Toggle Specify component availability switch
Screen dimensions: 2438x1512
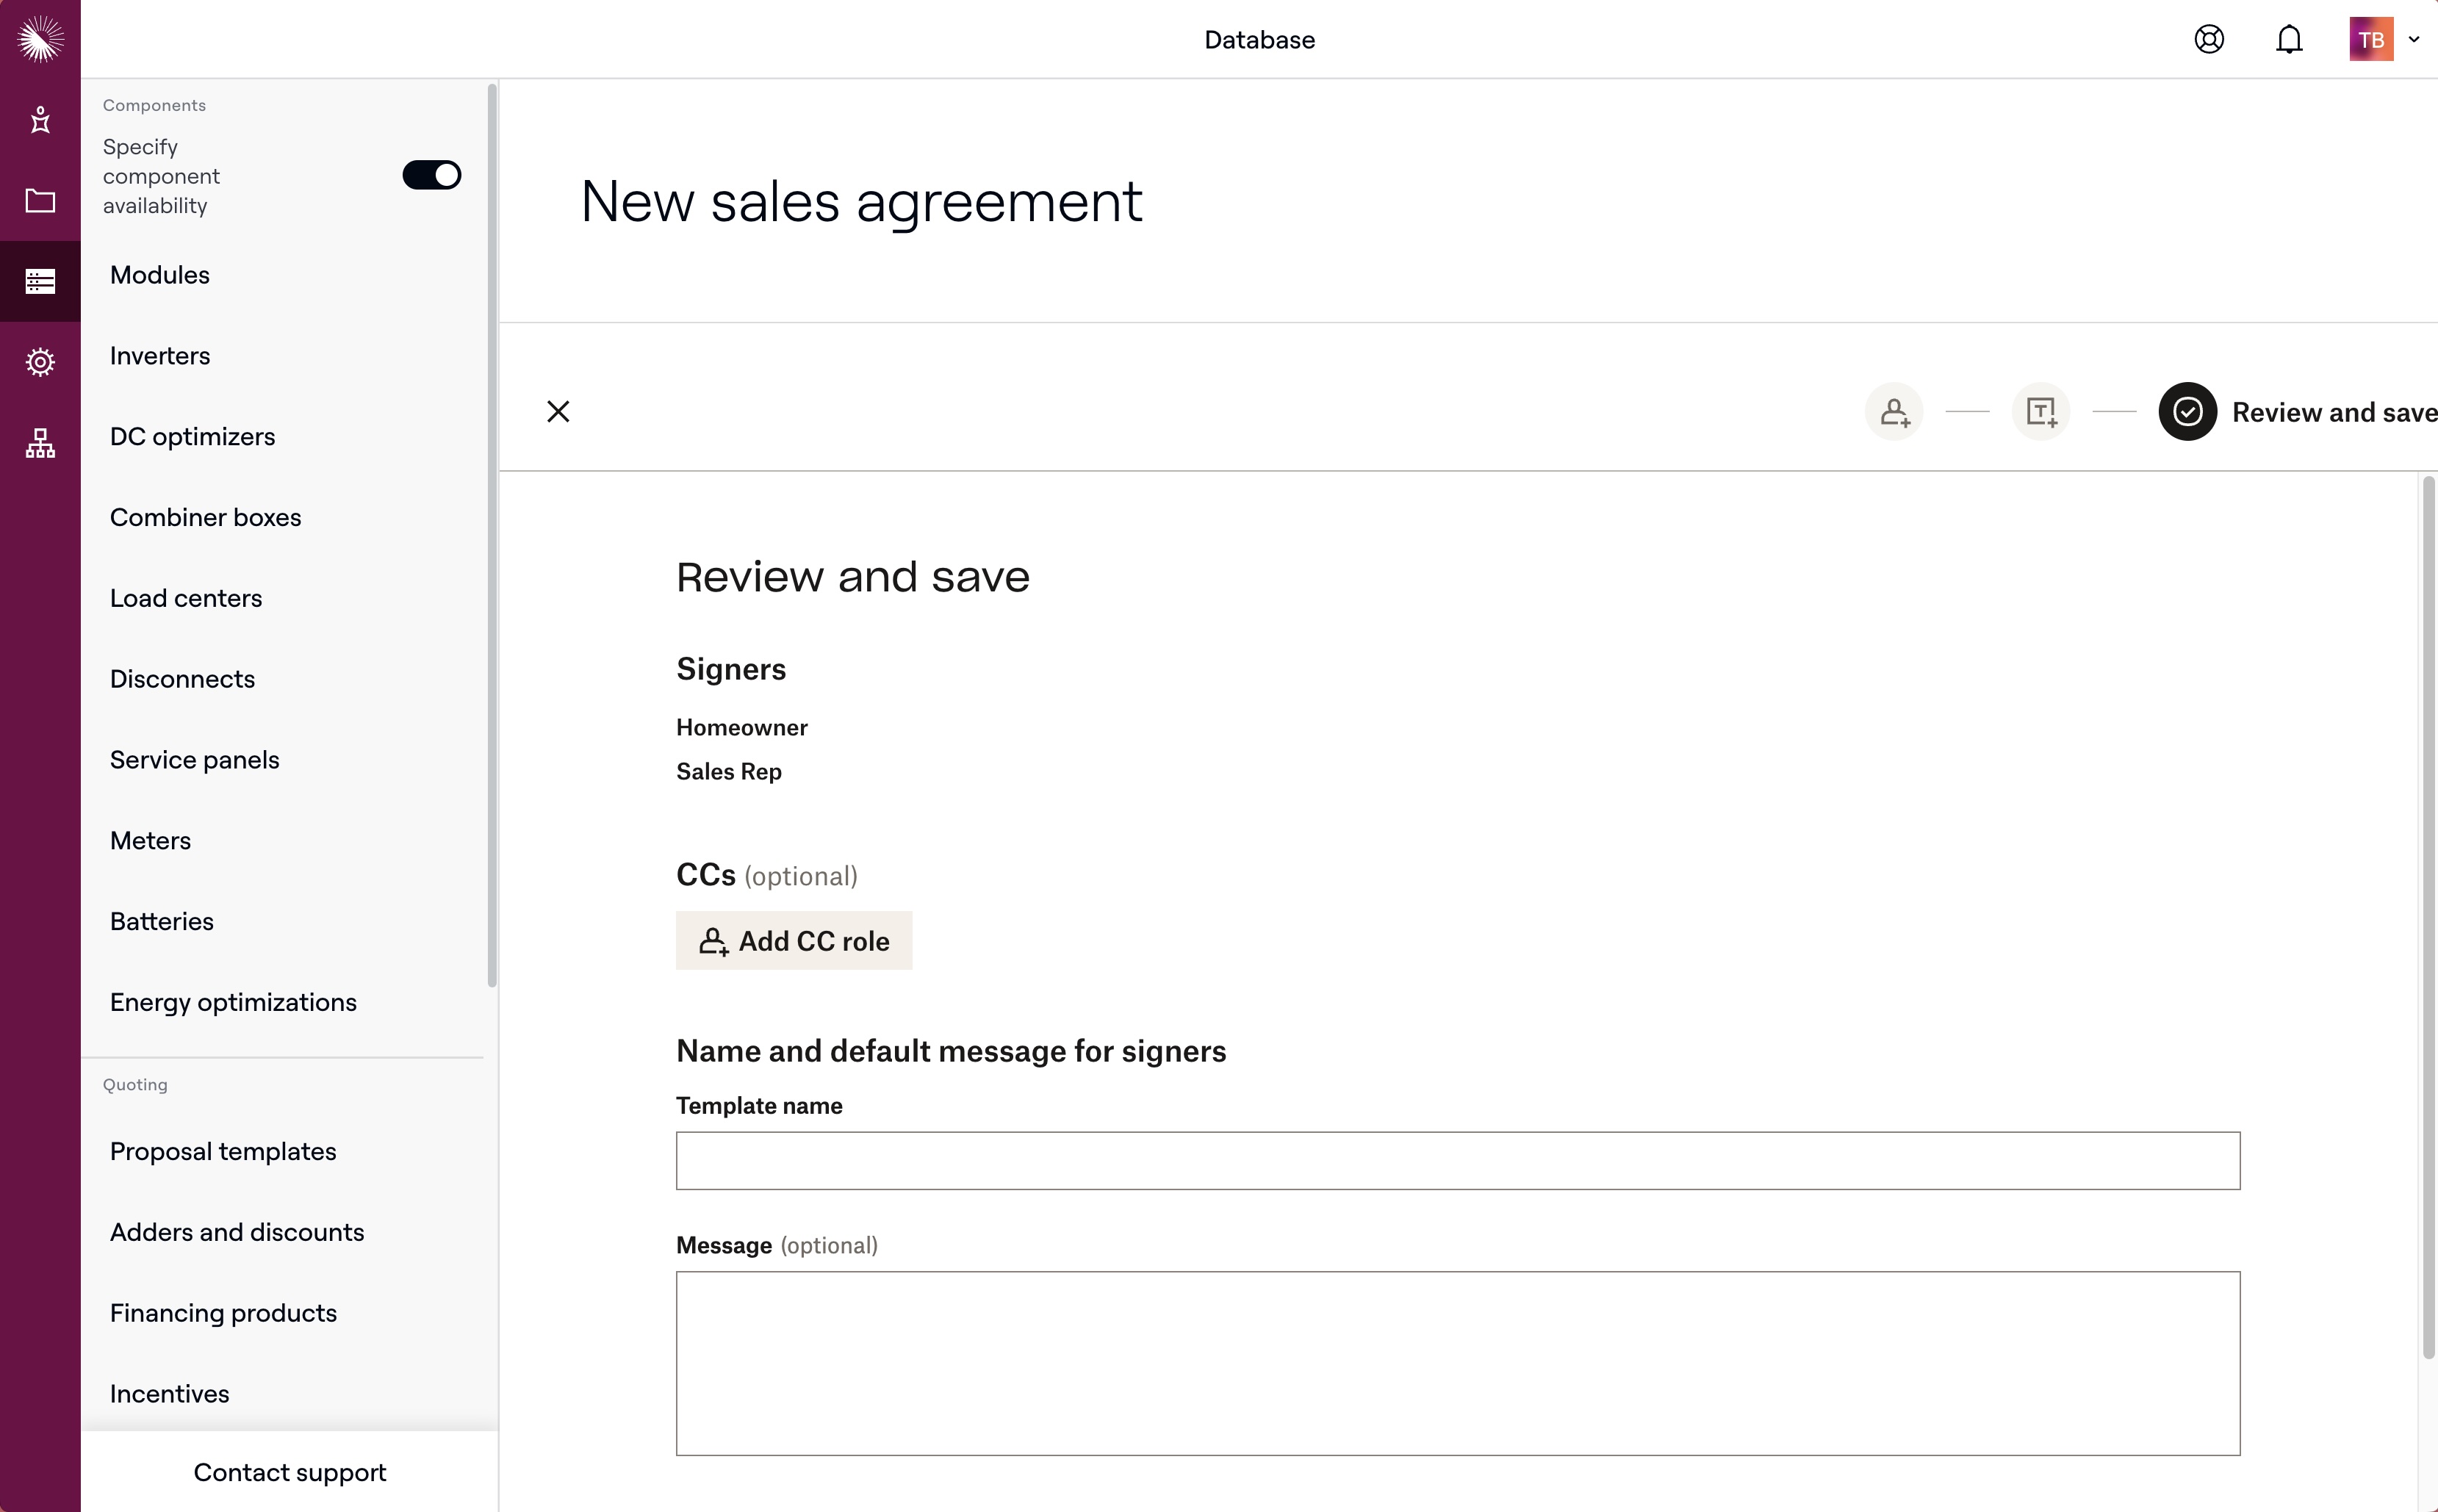431,175
